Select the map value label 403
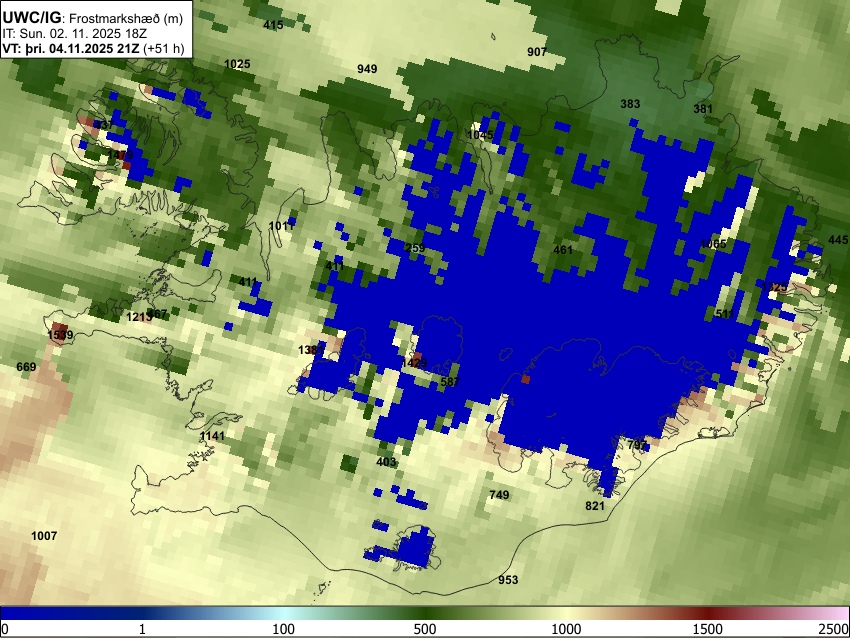Viewport: 850px width, 638px height. (386, 462)
